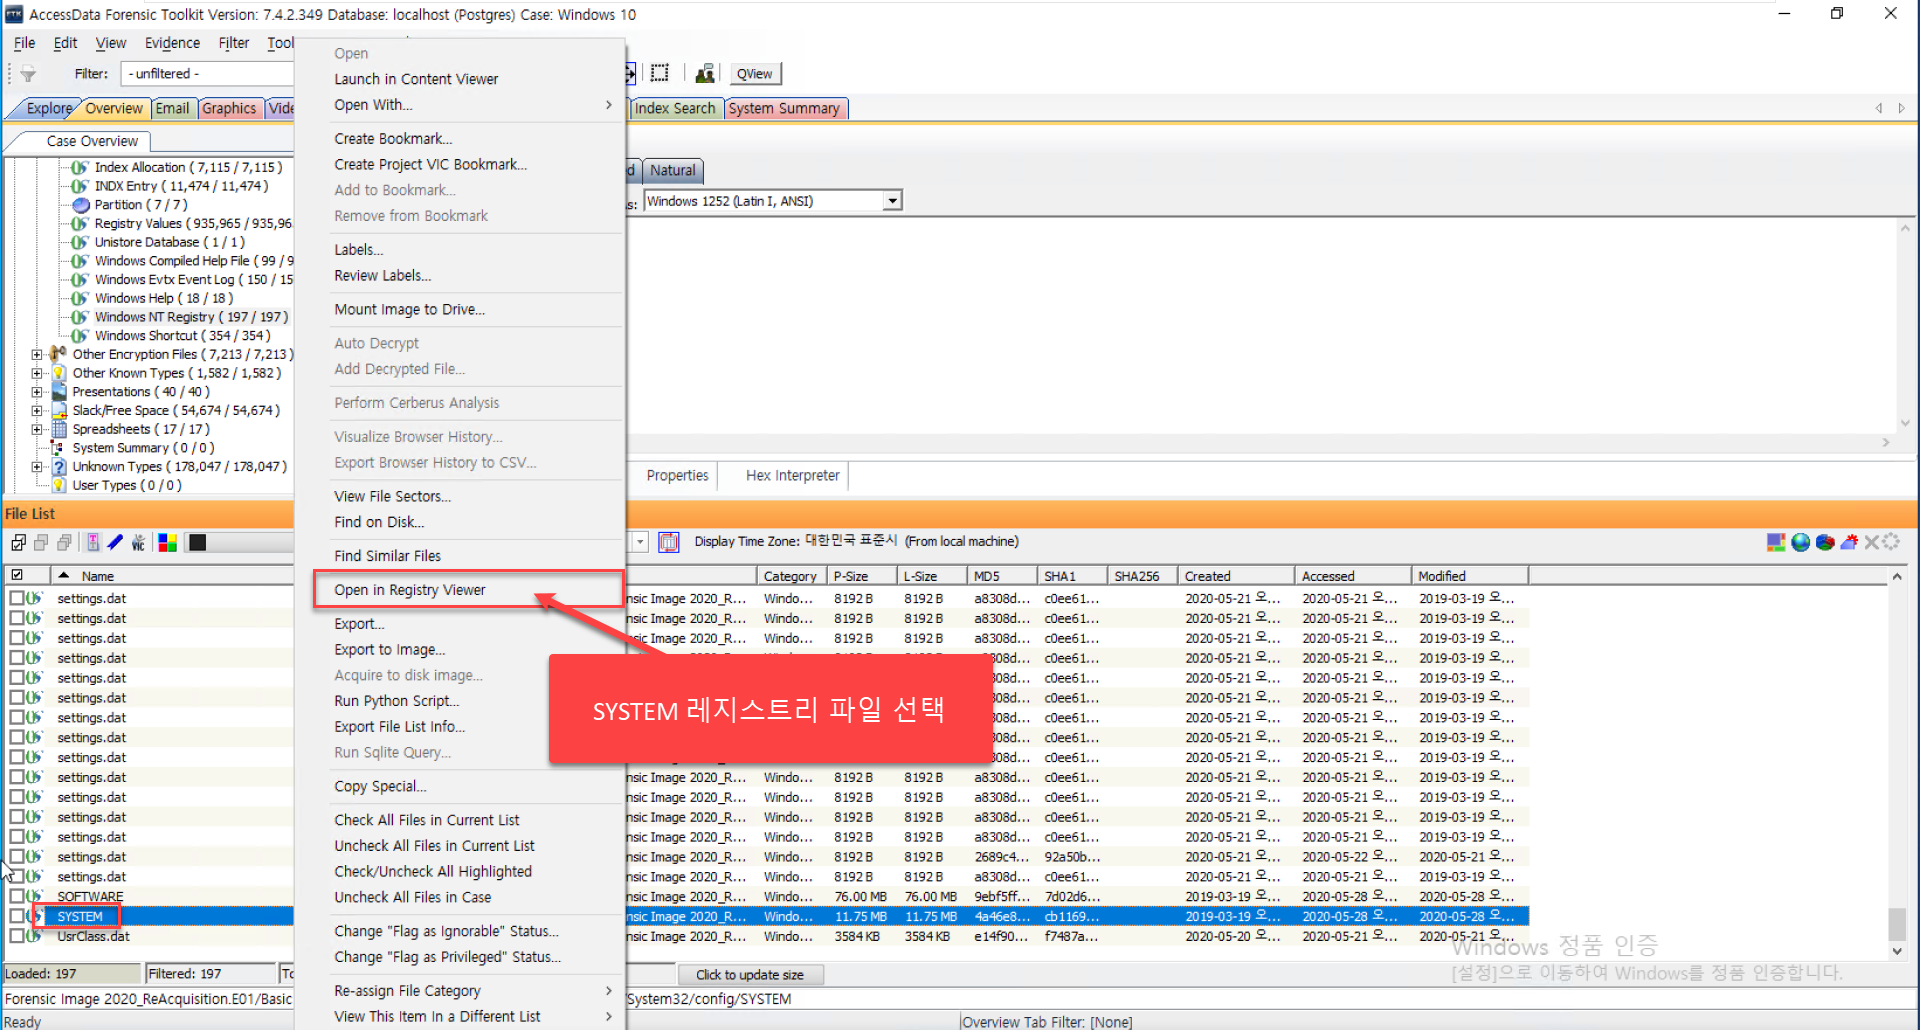Select Create Bookmark menu entry
This screenshot has width=1920, height=1030.
point(393,139)
